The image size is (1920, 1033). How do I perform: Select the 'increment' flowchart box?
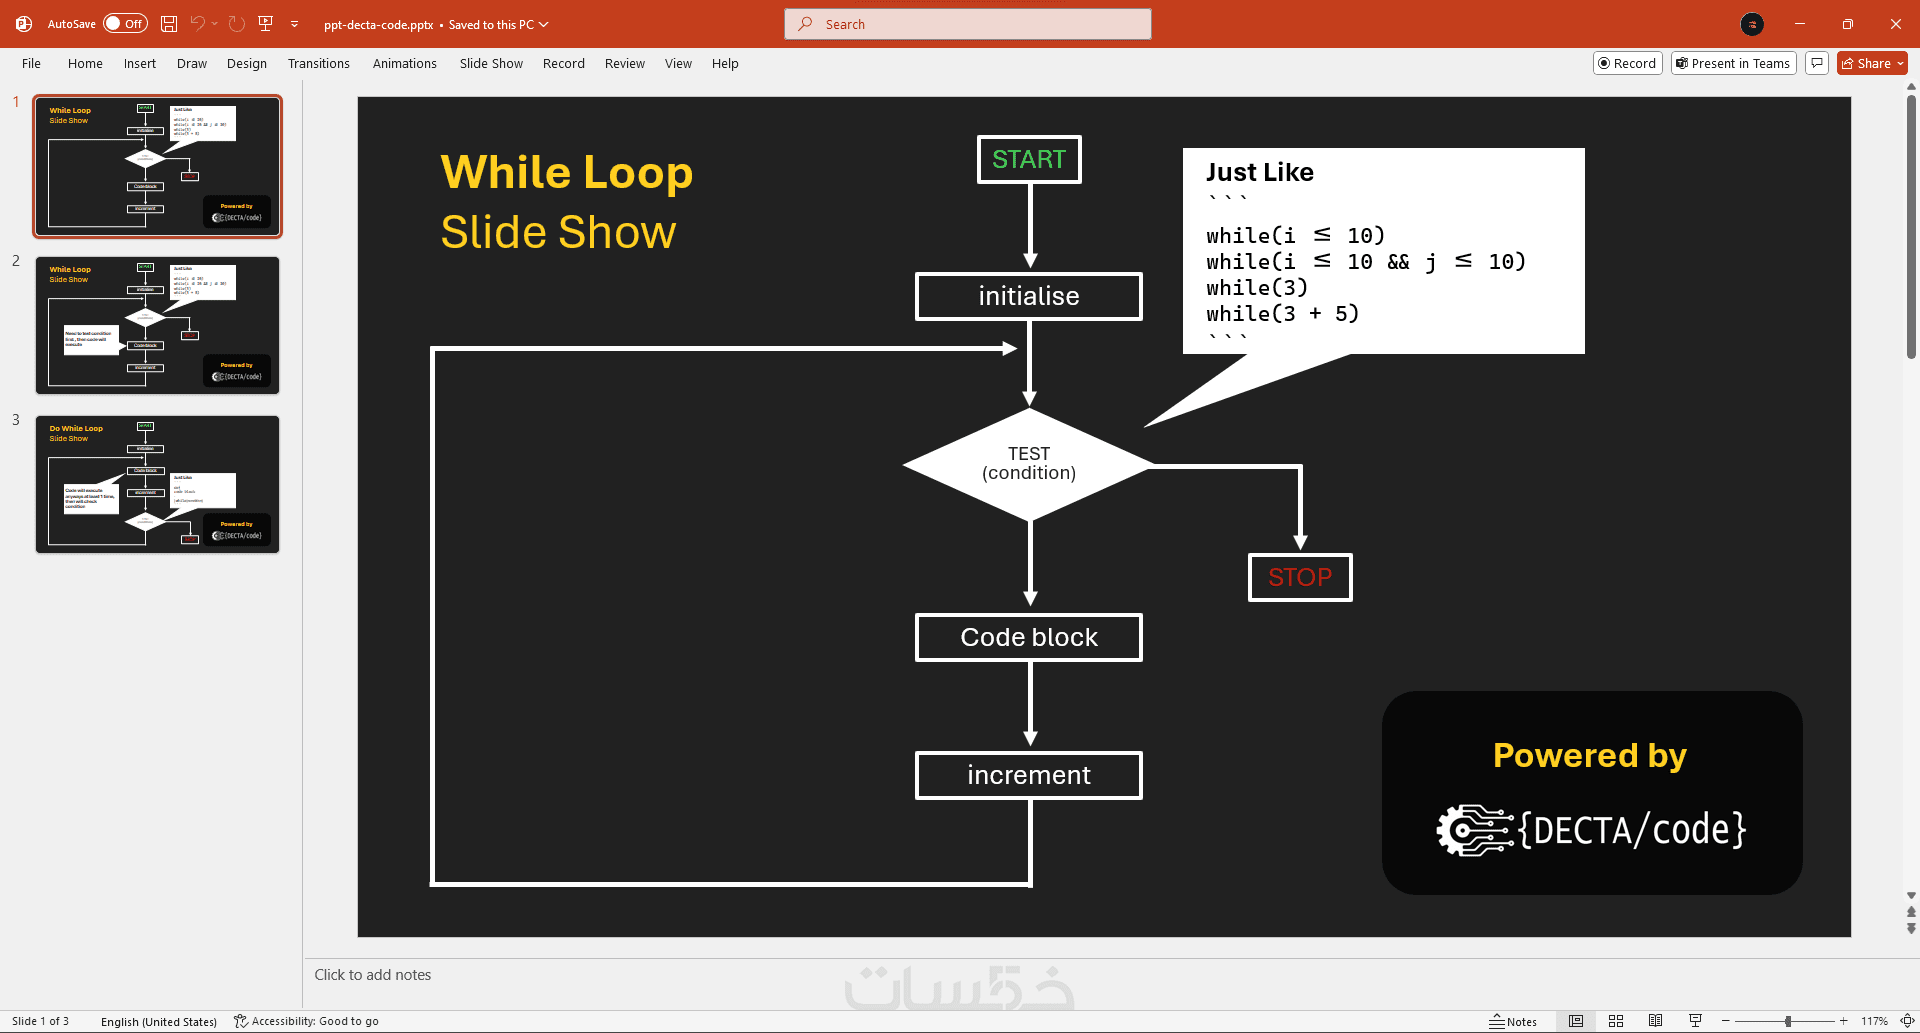point(1029,775)
